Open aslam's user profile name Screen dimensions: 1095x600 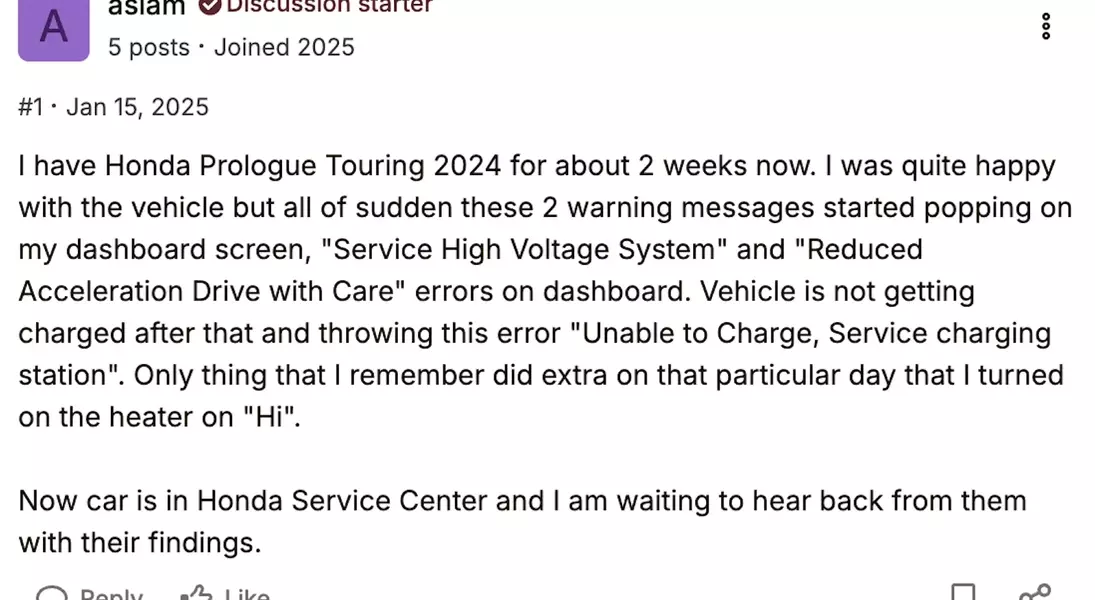[147, 7]
